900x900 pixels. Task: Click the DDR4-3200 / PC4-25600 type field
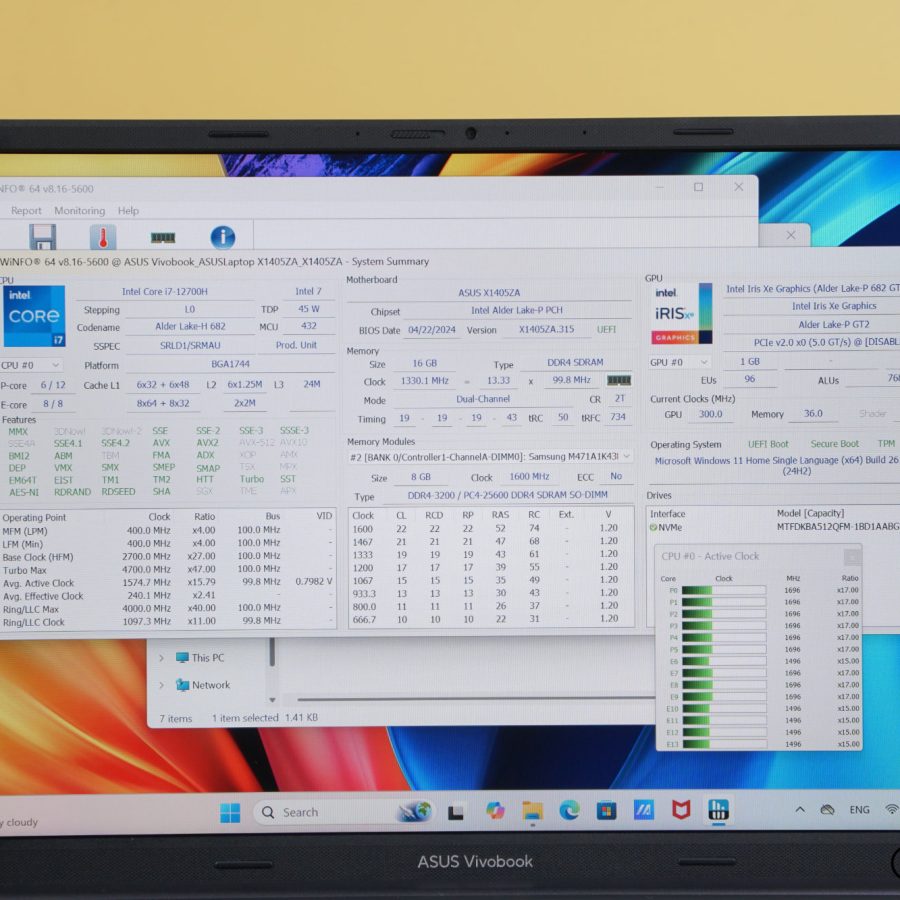coord(507,495)
